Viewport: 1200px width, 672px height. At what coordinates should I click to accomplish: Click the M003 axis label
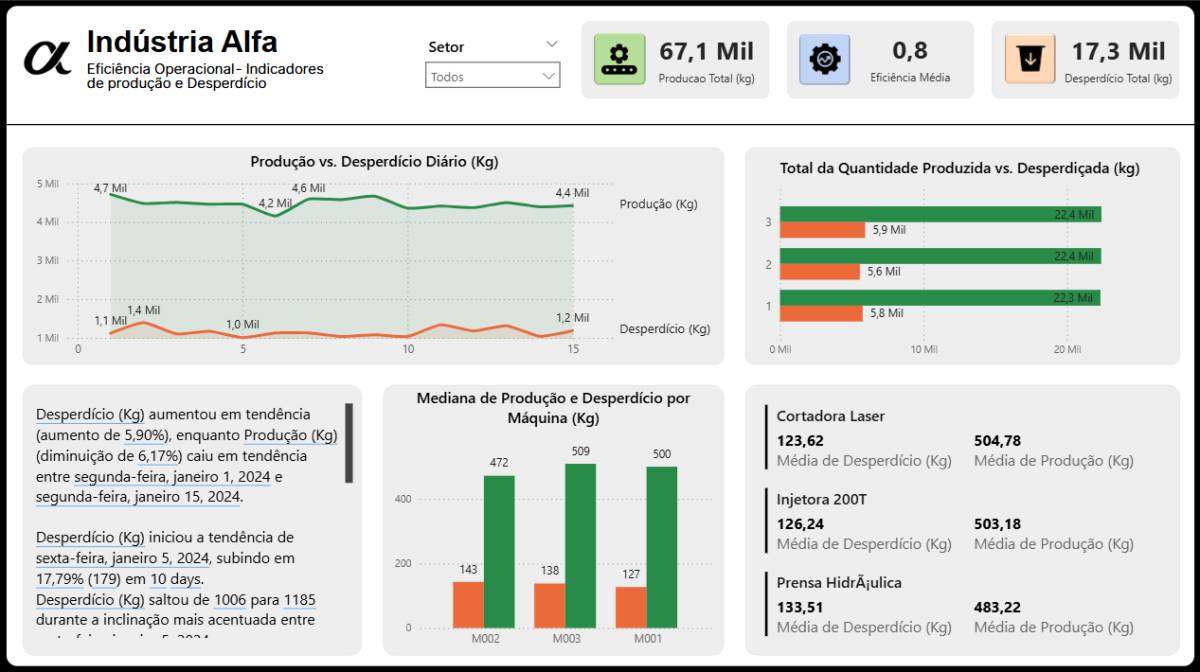[x=565, y=637]
